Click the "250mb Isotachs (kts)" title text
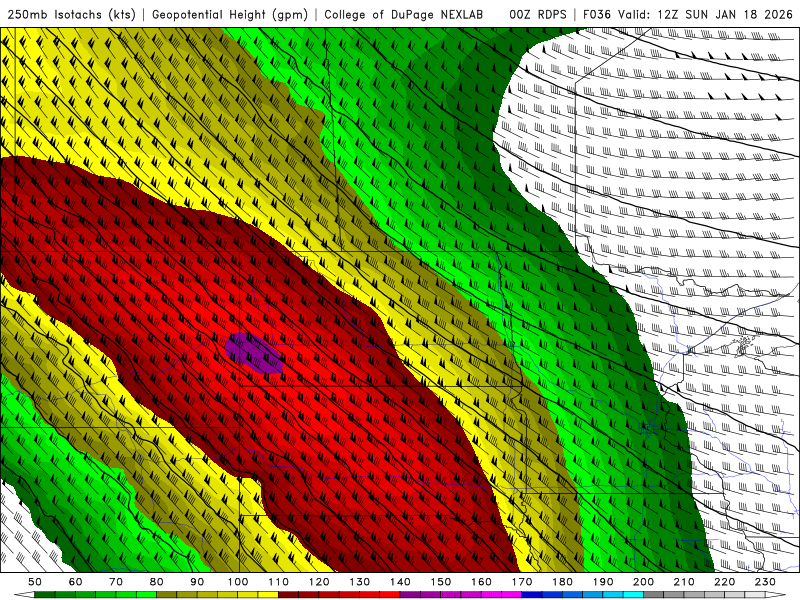The width and height of the screenshot is (800, 600). click(71, 15)
